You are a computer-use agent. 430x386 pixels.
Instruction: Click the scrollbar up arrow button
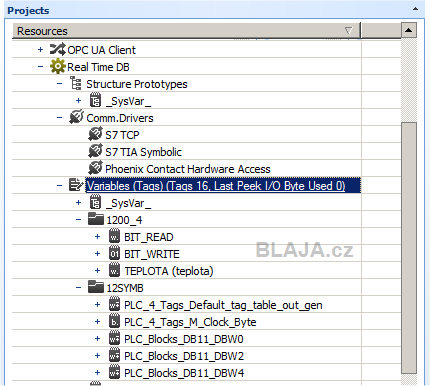pyautogui.click(x=409, y=31)
